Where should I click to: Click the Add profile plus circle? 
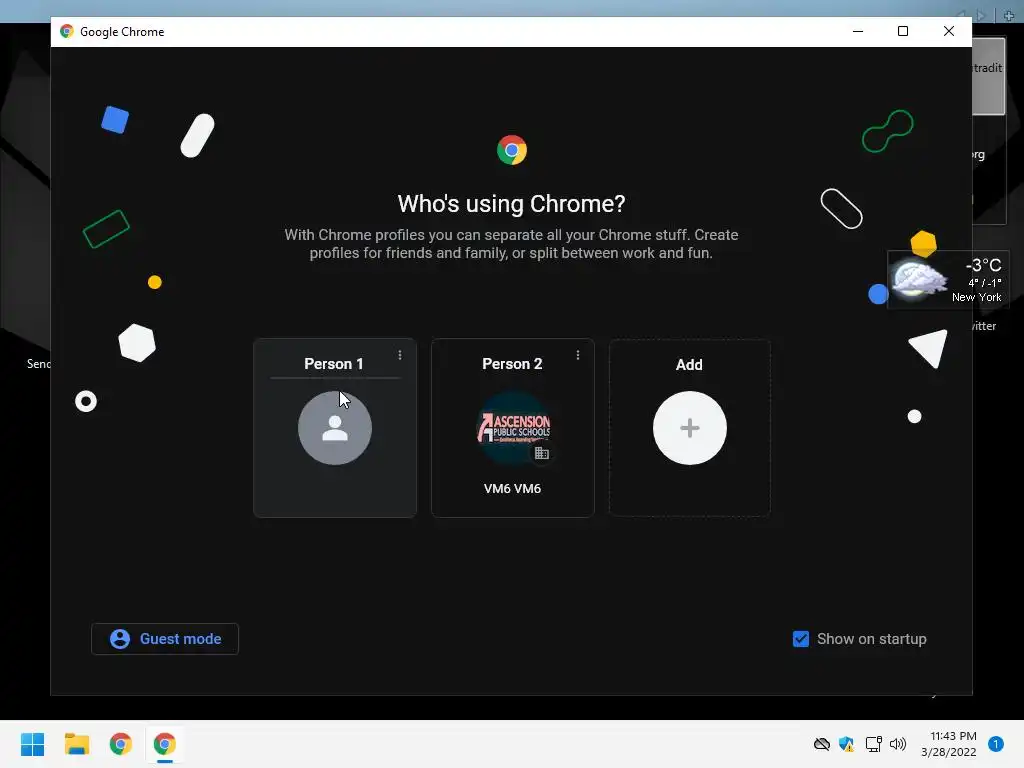690,428
